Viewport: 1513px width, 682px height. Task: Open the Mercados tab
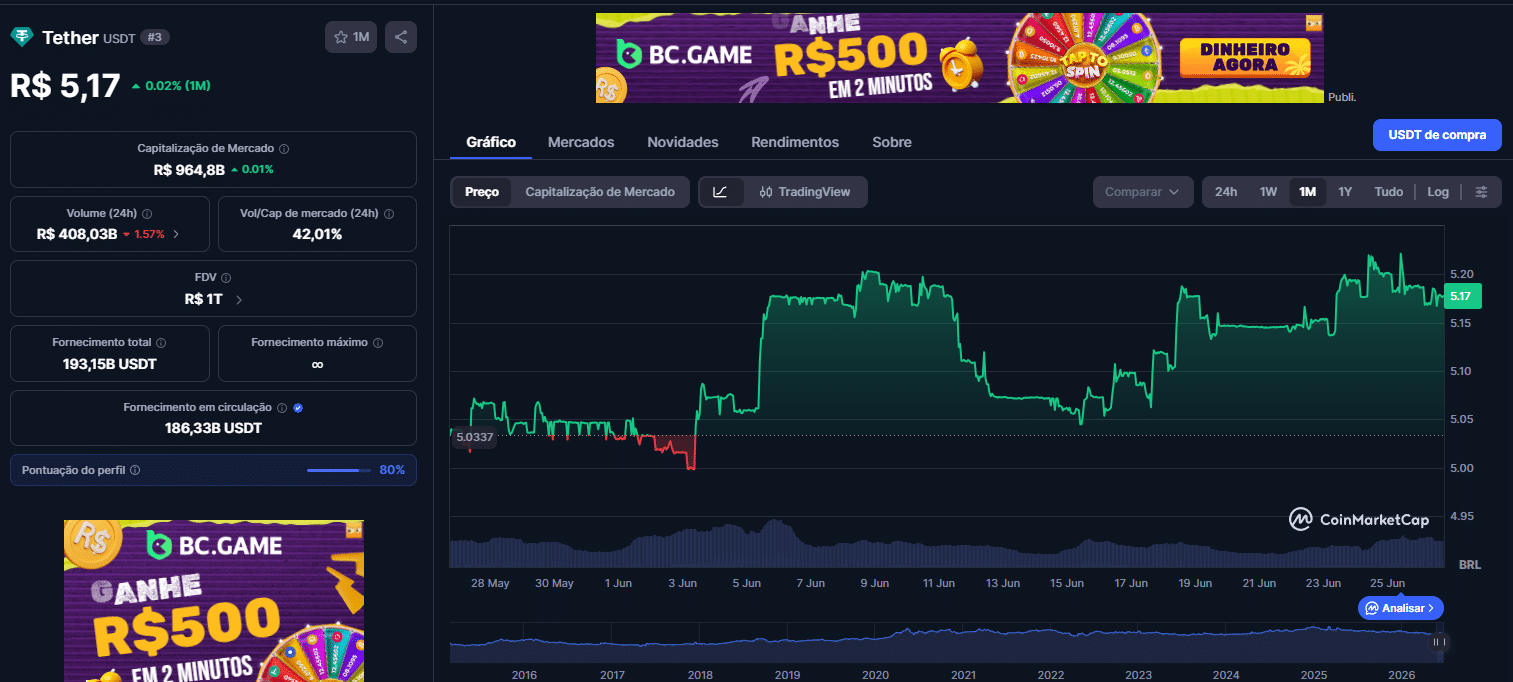click(581, 142)
